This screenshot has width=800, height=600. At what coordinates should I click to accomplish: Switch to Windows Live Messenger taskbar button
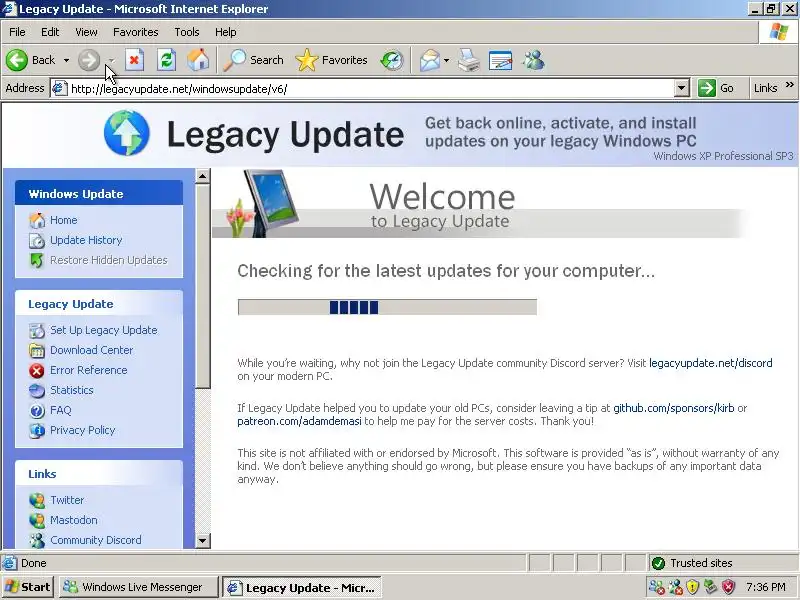(x=139, y=587)
